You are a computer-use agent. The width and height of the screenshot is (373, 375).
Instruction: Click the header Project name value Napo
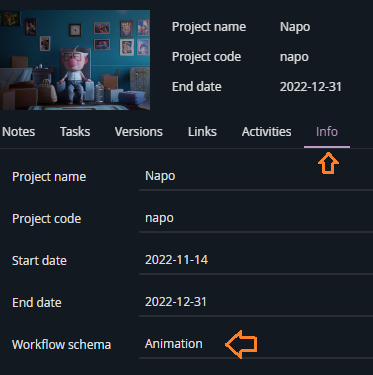point(295,27)
